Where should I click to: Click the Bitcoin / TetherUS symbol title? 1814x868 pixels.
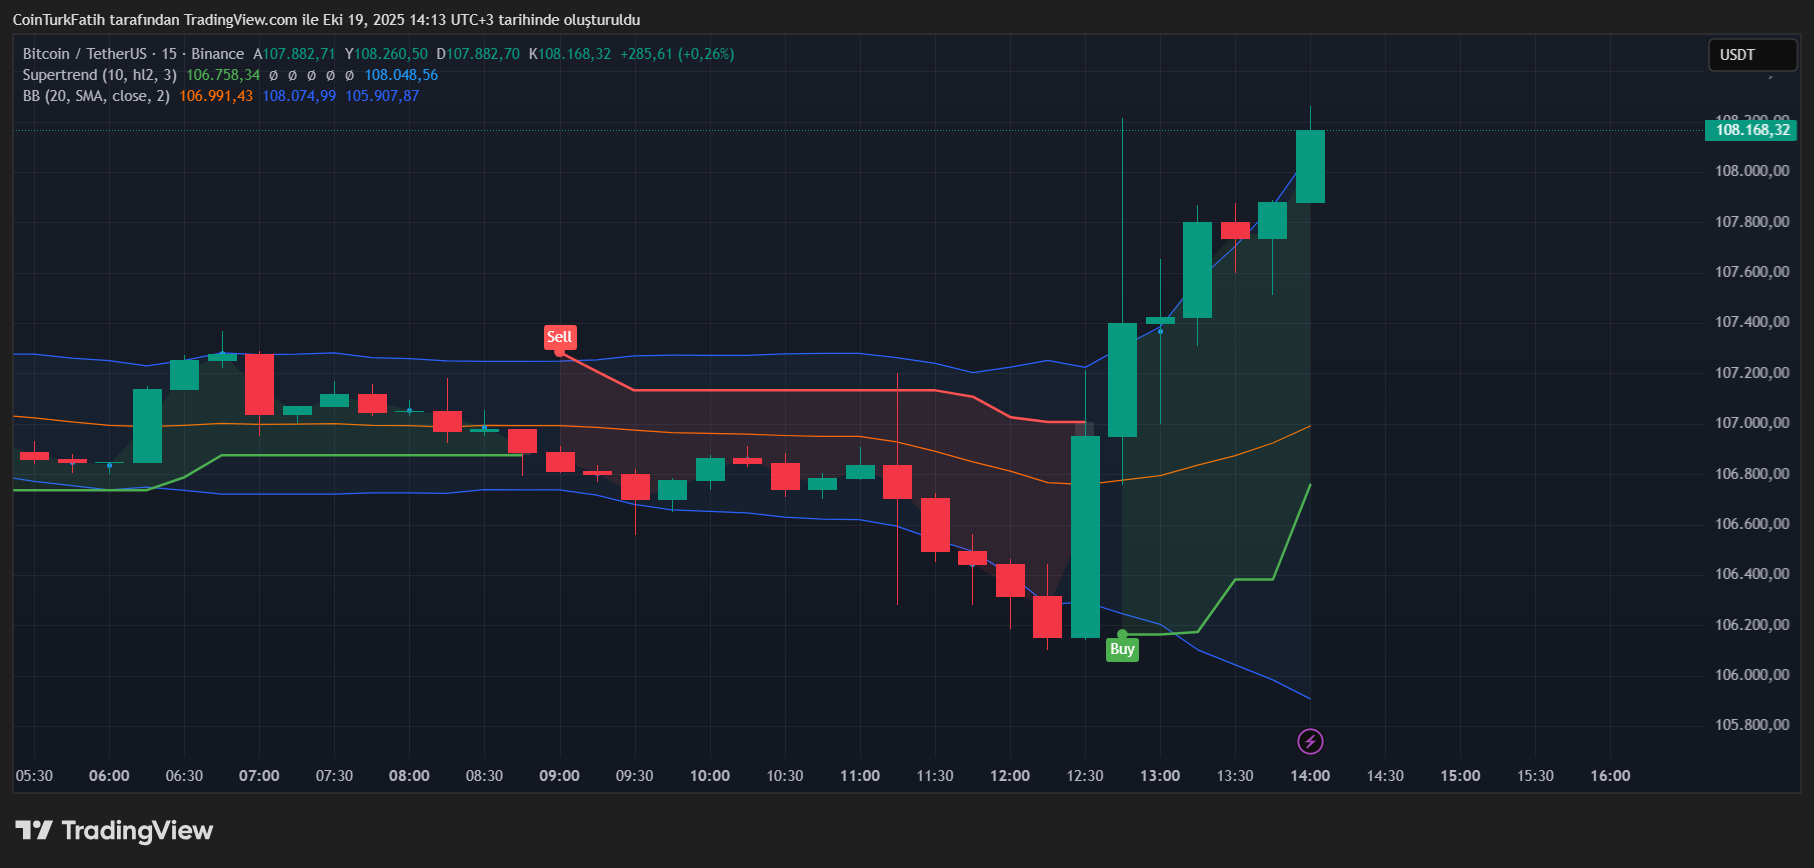pyautogui.click(x=84, y=54)
